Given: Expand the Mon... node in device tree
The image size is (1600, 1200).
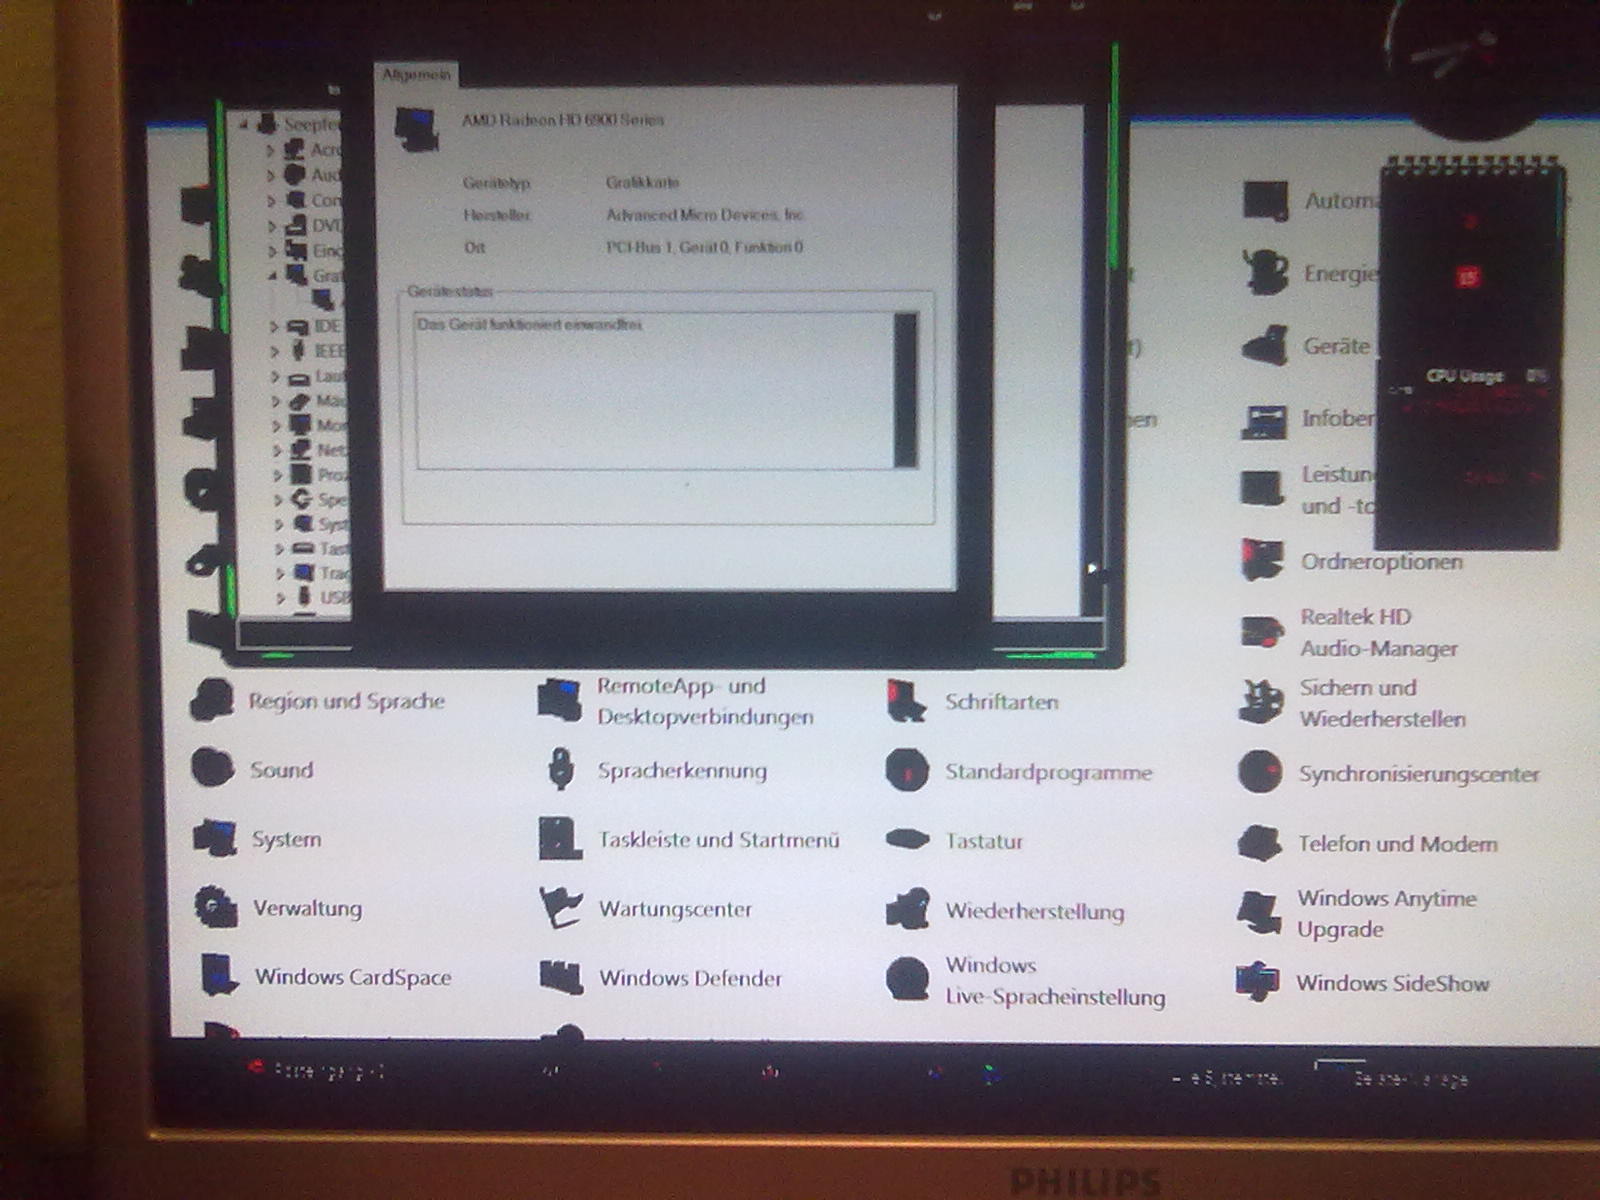Looking at the screenshot, I should 276,425.
